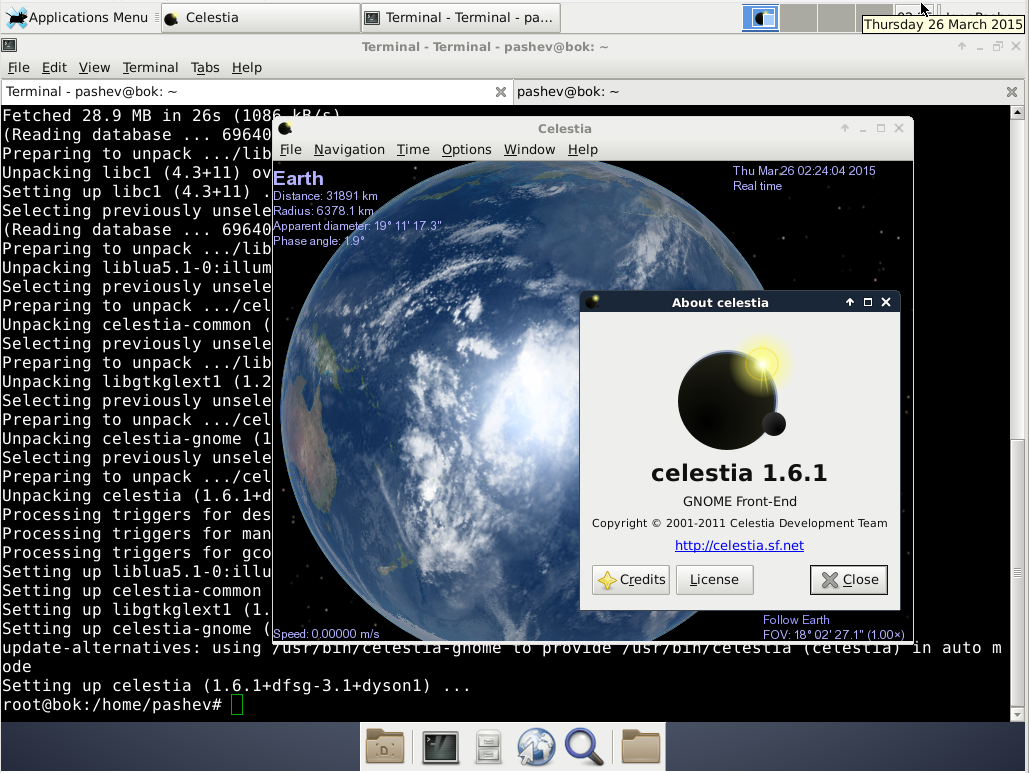Click the 'Follow Earth' status text
The width and height of the screenshot is (1029, 773).
point(796,620)
